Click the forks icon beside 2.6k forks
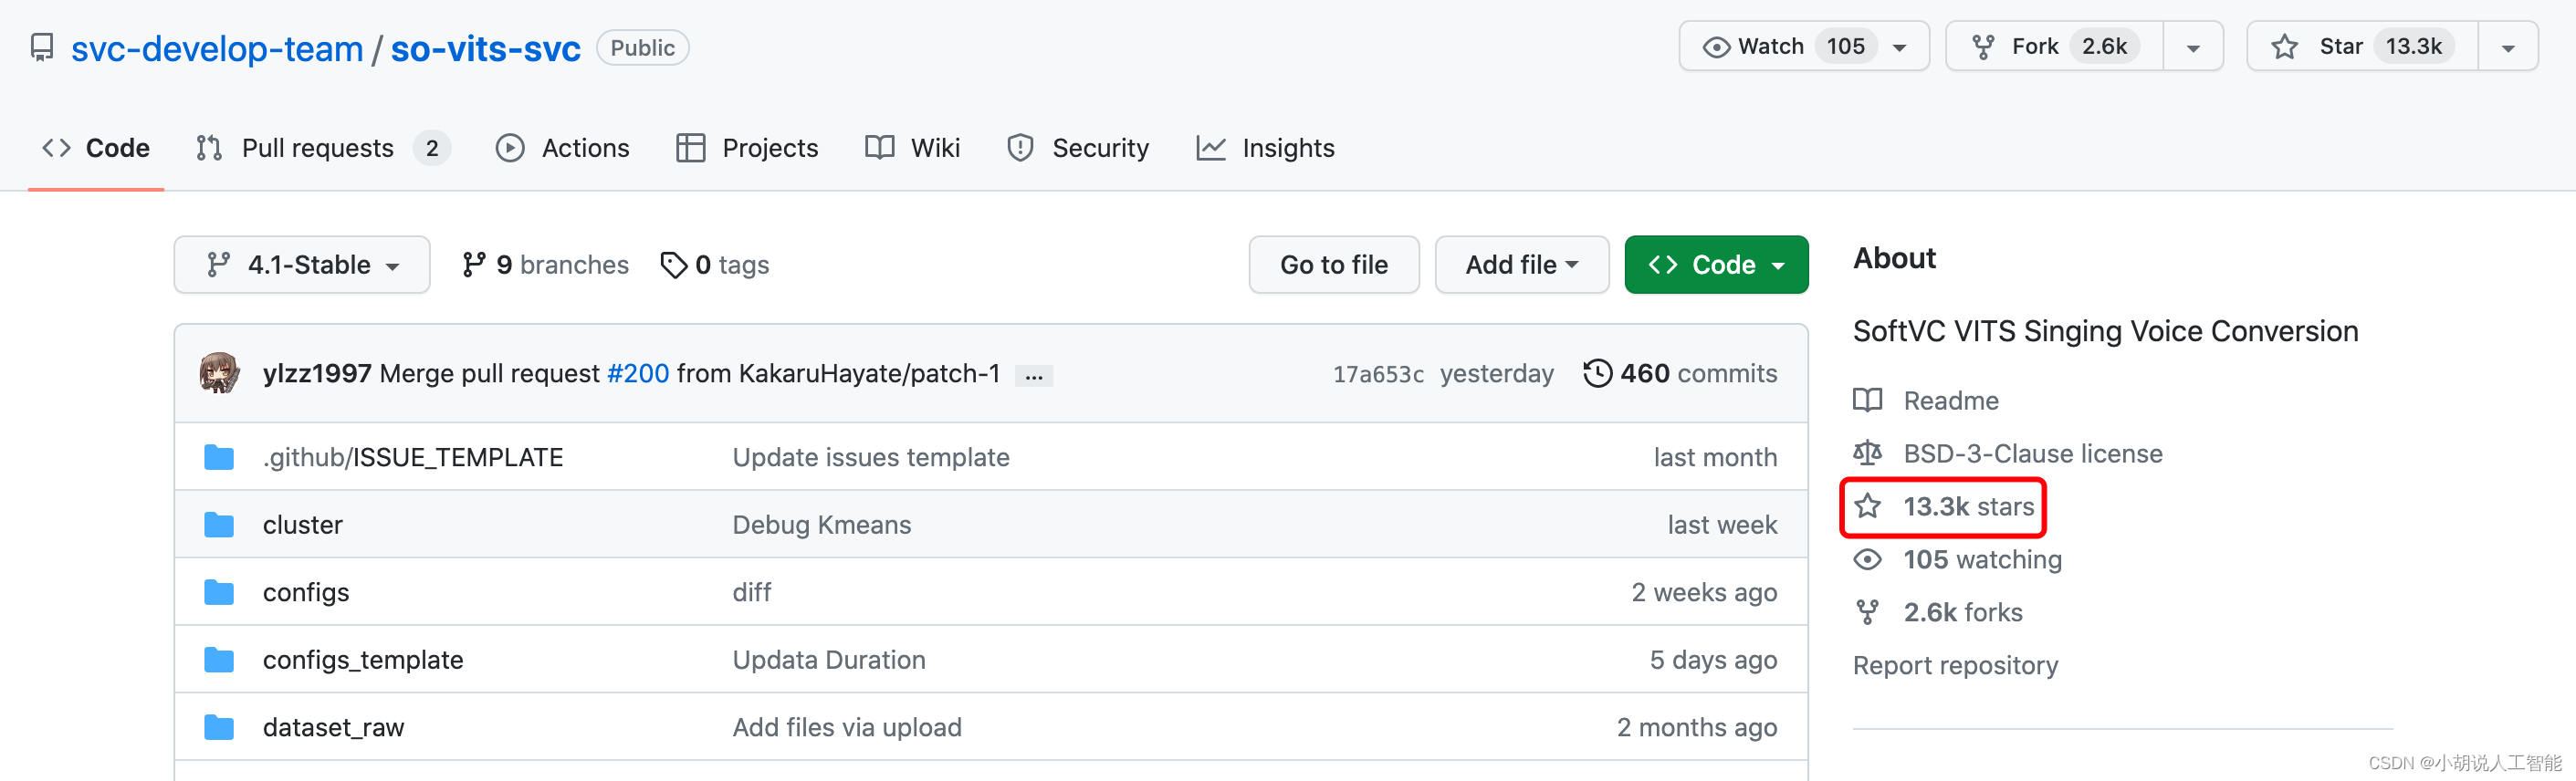Image resolution: width=2576 pixels, height=781 pixels. coord(1867,612)
